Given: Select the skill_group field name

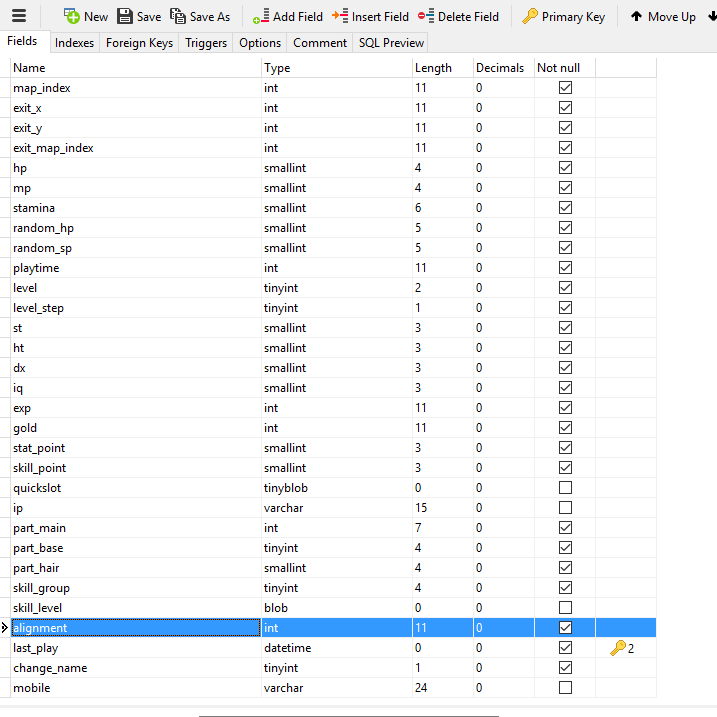Looking at the screenshot, I should click(x=41, y=588).
